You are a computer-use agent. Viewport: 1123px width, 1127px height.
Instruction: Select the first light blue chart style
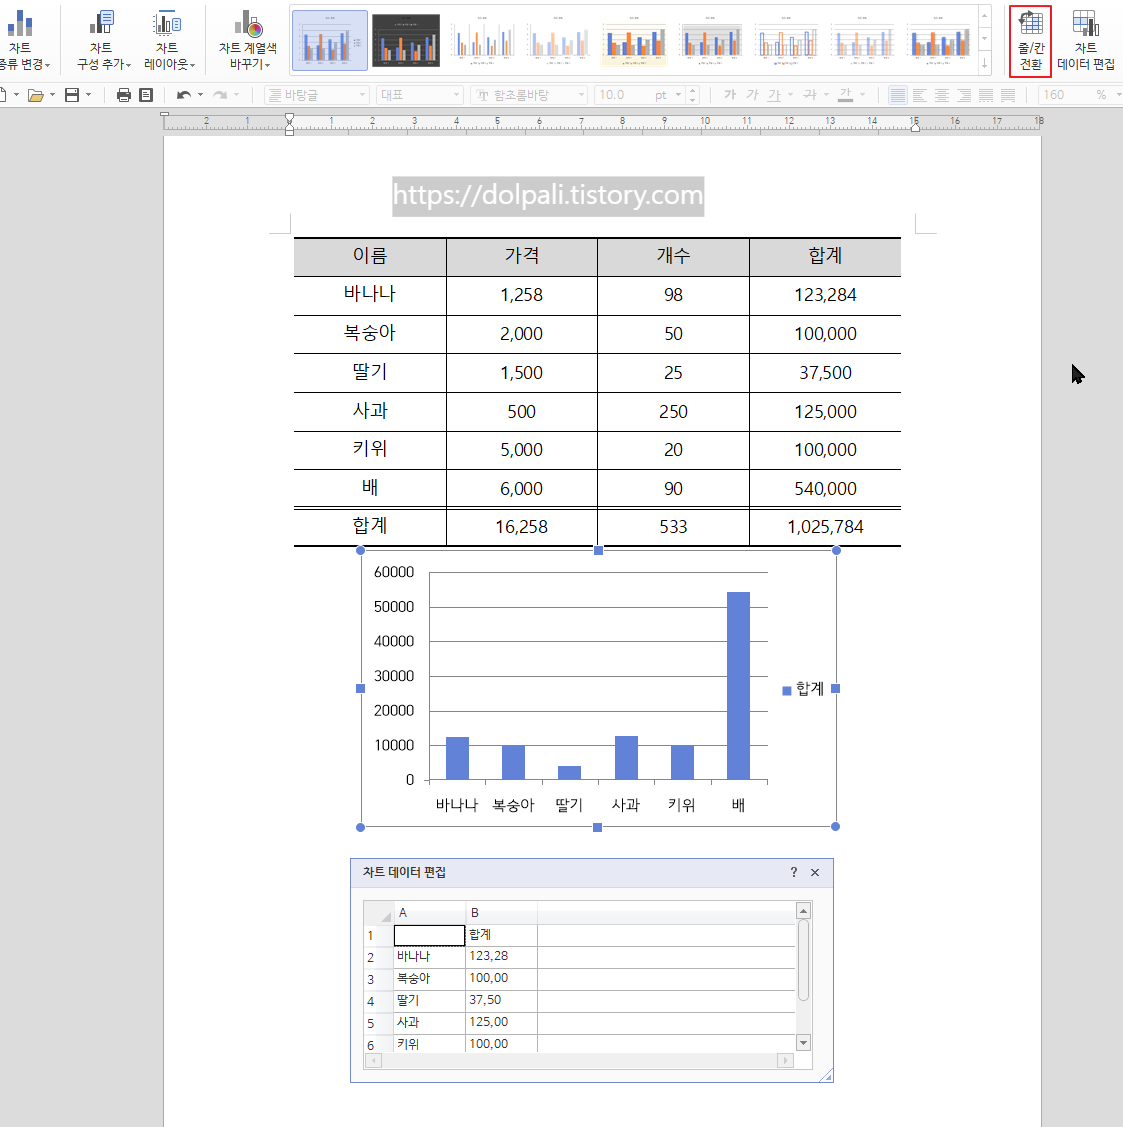(329, 40)
